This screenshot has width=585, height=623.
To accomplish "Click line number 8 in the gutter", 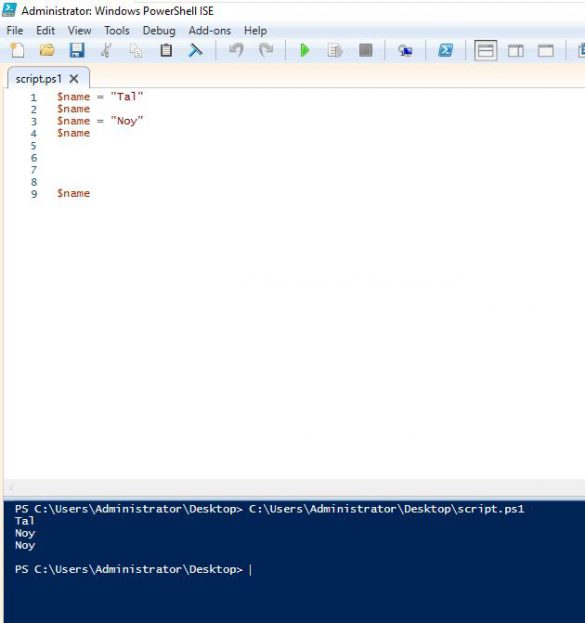I will coord(34,182).
